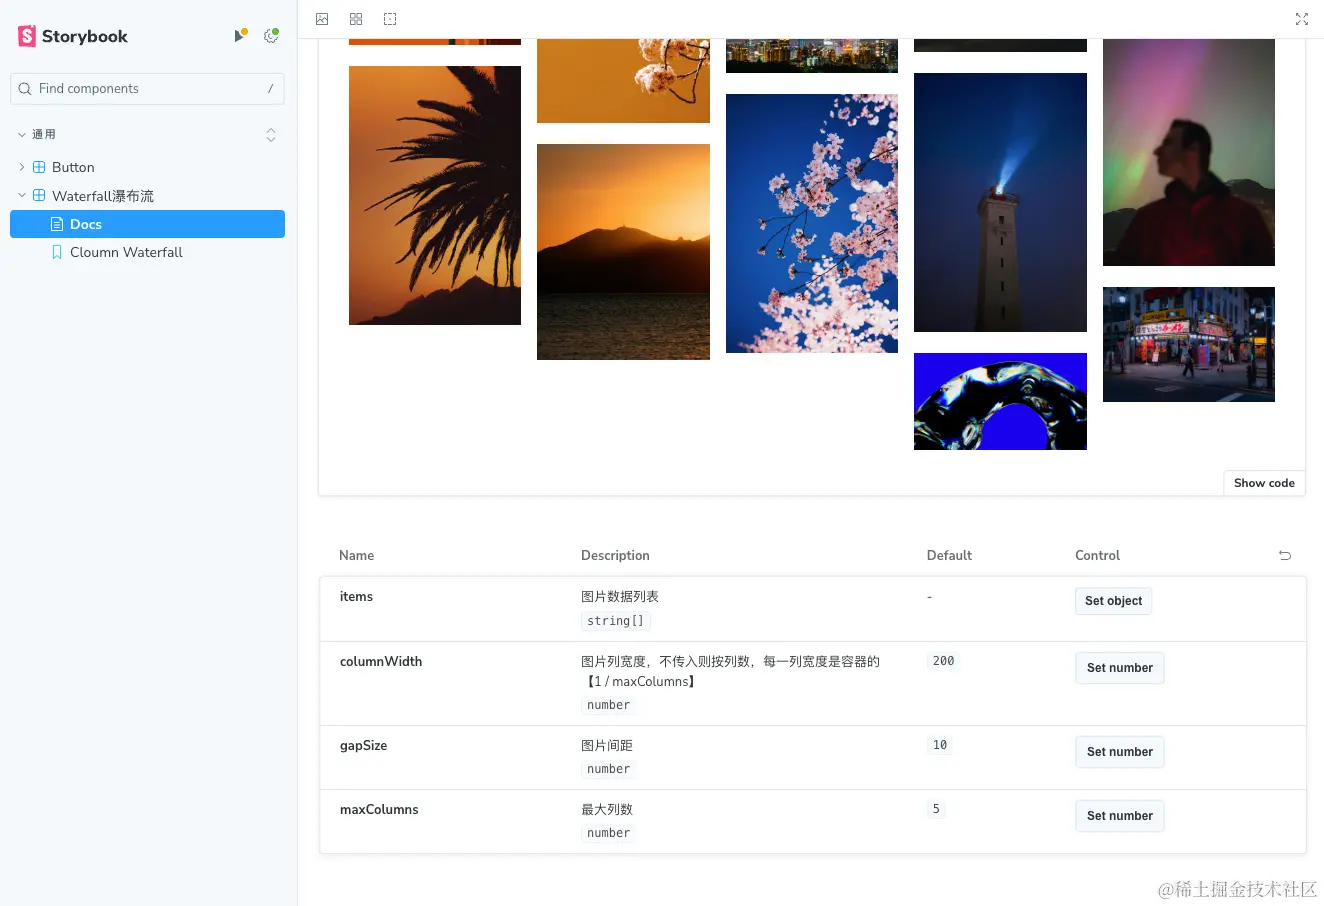Image resolution: width=1324 pixels, height=906 pixels.
Task: Collapse the Waterfall瀑布流 chevron
Action: (x=22, y=195)
